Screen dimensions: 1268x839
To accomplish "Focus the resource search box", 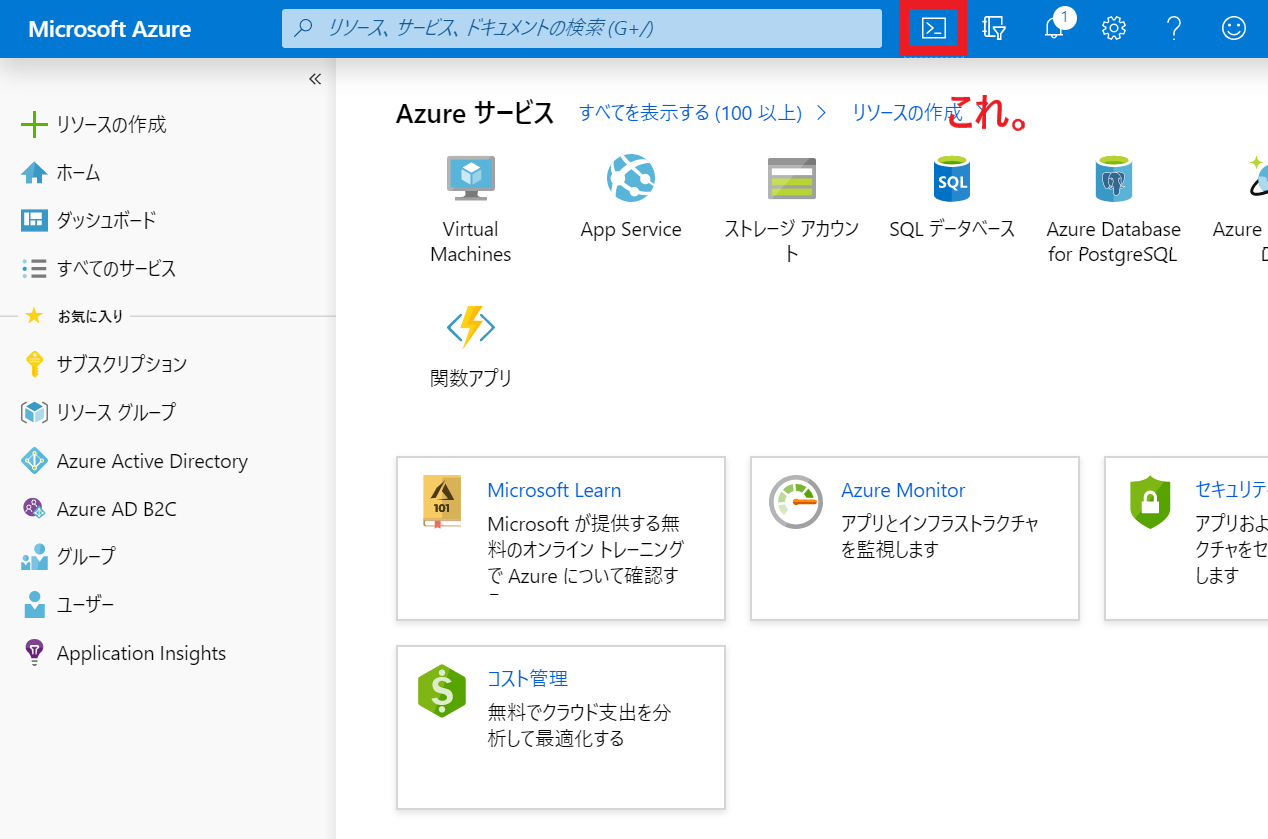I will 582,28.
